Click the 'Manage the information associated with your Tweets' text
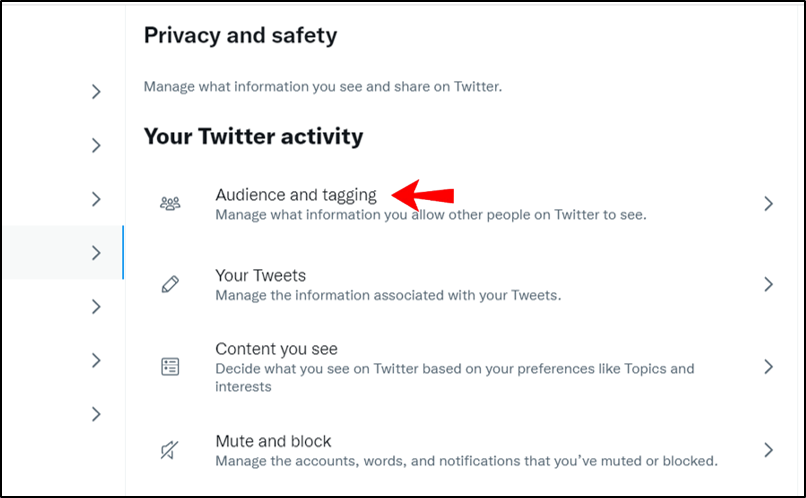Viewport: 806px width, 498px height. click(389, 296)
